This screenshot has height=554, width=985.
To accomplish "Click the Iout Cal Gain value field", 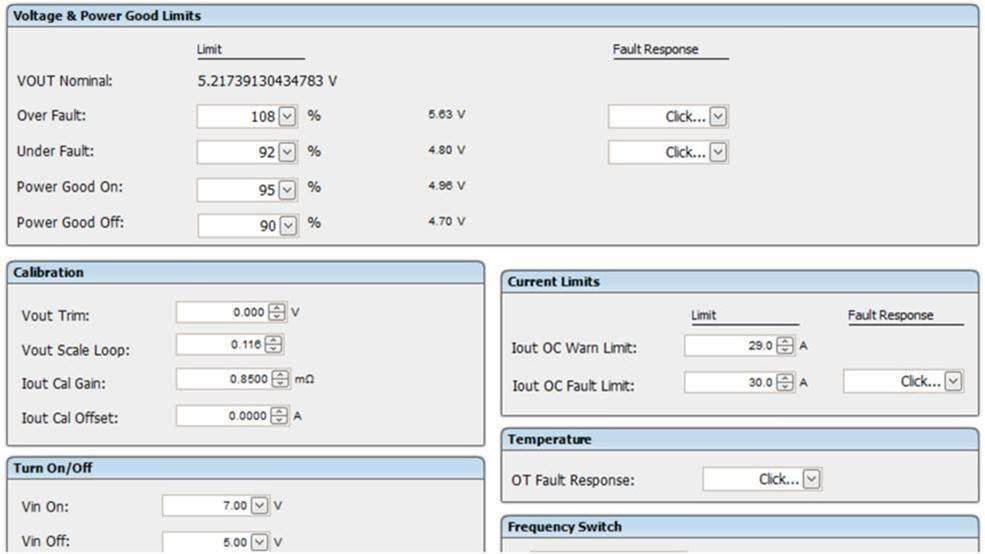I will pos(223,379).
